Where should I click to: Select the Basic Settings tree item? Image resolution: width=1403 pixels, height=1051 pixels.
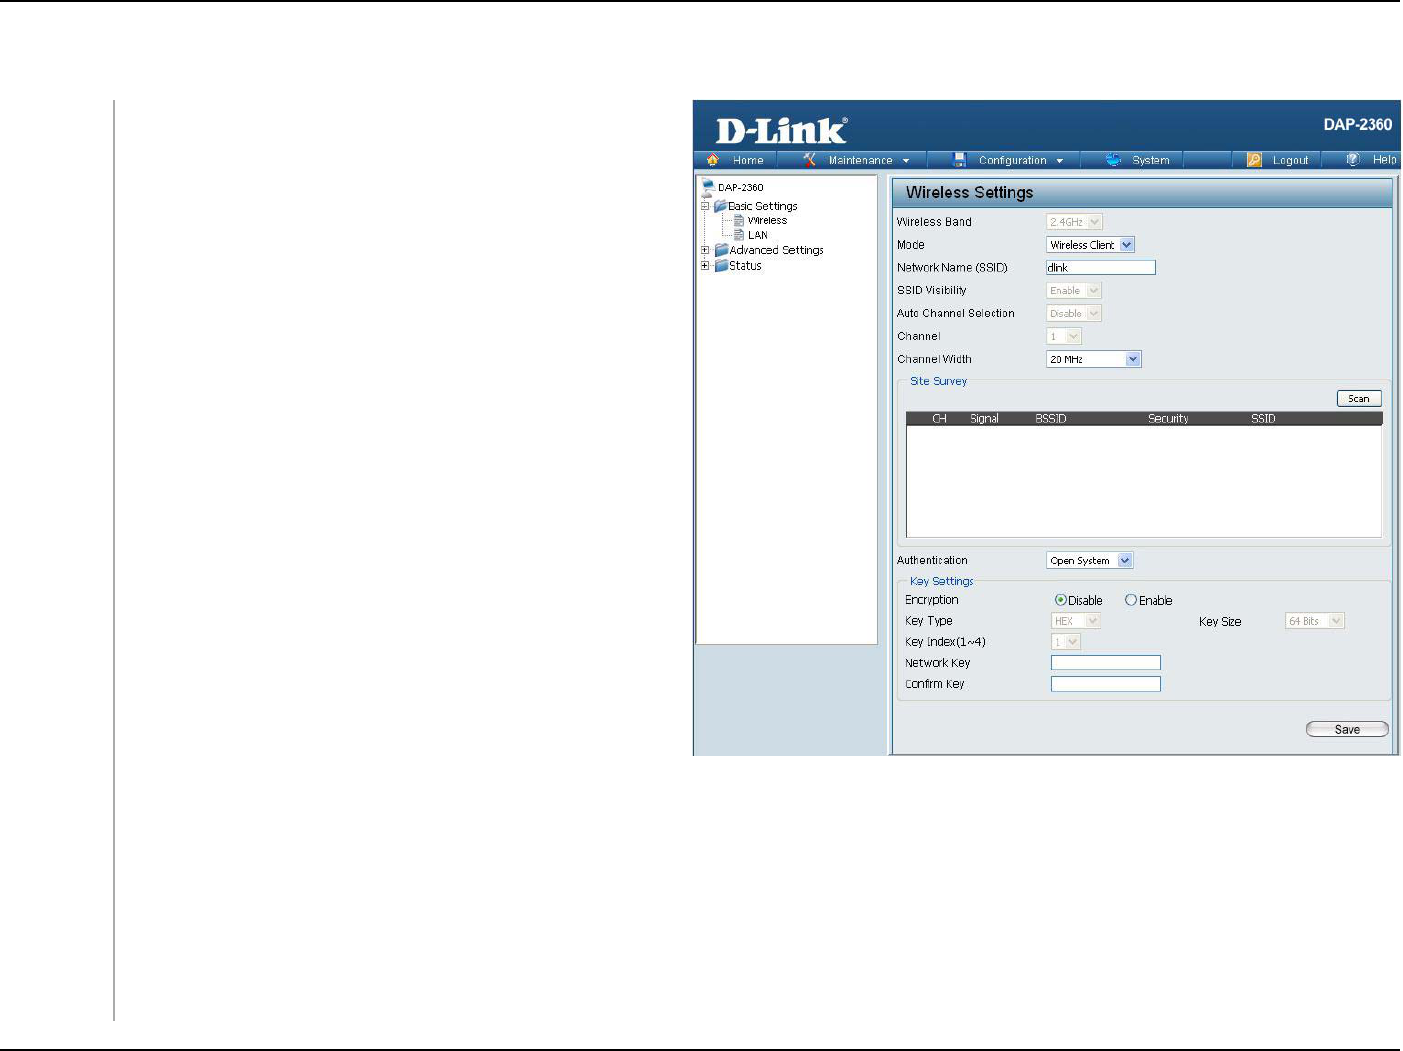[763, 206]
